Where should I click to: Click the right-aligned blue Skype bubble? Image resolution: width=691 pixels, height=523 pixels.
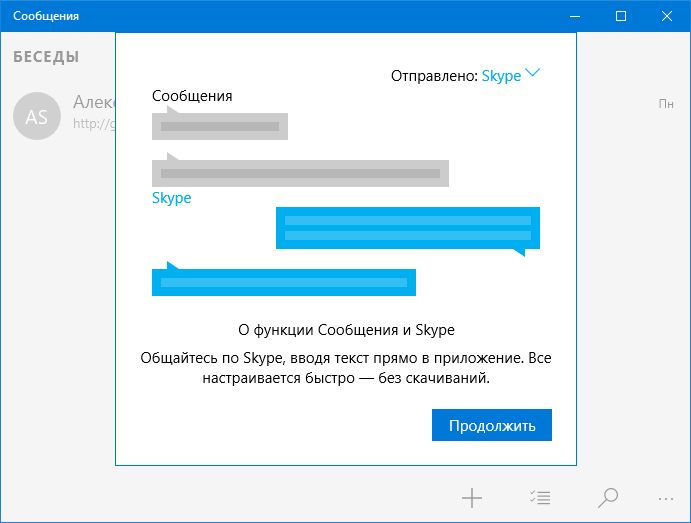pos(407,228)
